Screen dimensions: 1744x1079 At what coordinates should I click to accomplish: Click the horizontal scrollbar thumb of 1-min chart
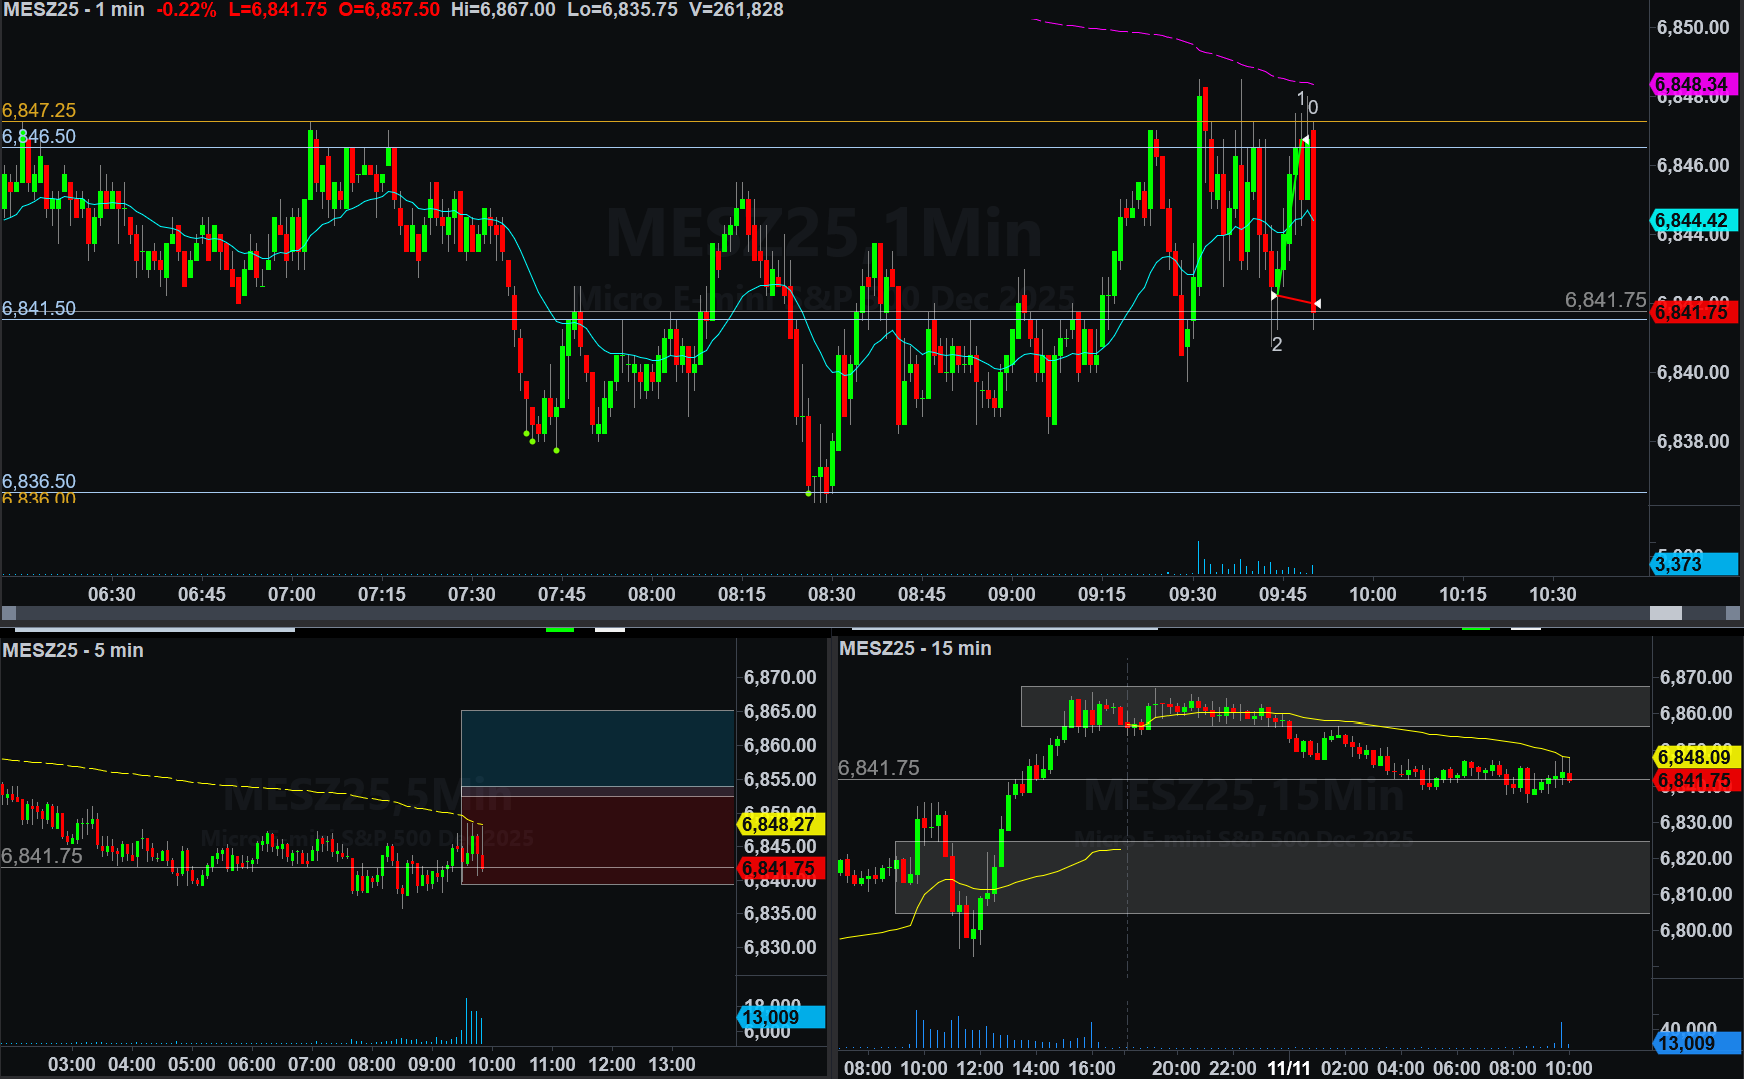pyautogui.click(x=1665, y=613)
